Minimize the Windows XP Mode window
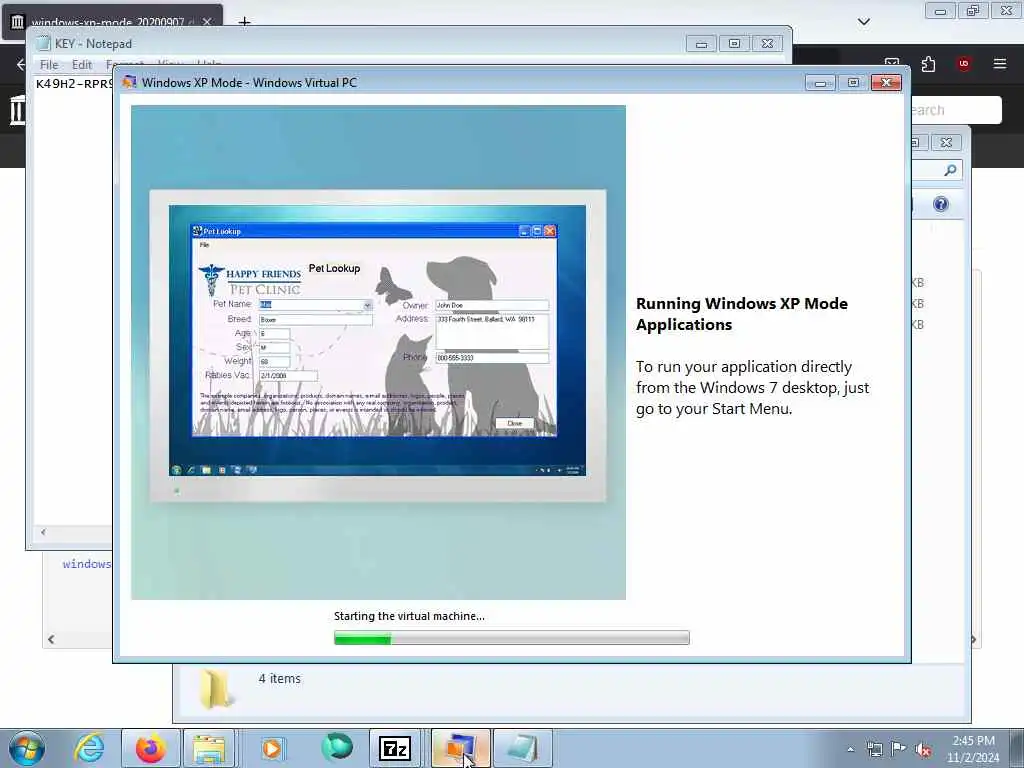Viewport: 1024px width, 768px height. (x=820, y=83)
